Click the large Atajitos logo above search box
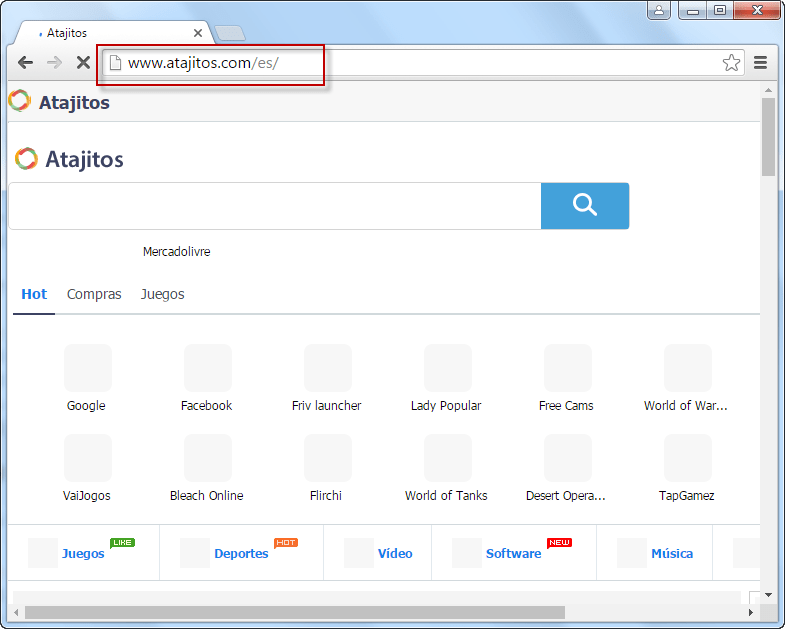Viewport: 785px width, 629px height. coord(69,159)
